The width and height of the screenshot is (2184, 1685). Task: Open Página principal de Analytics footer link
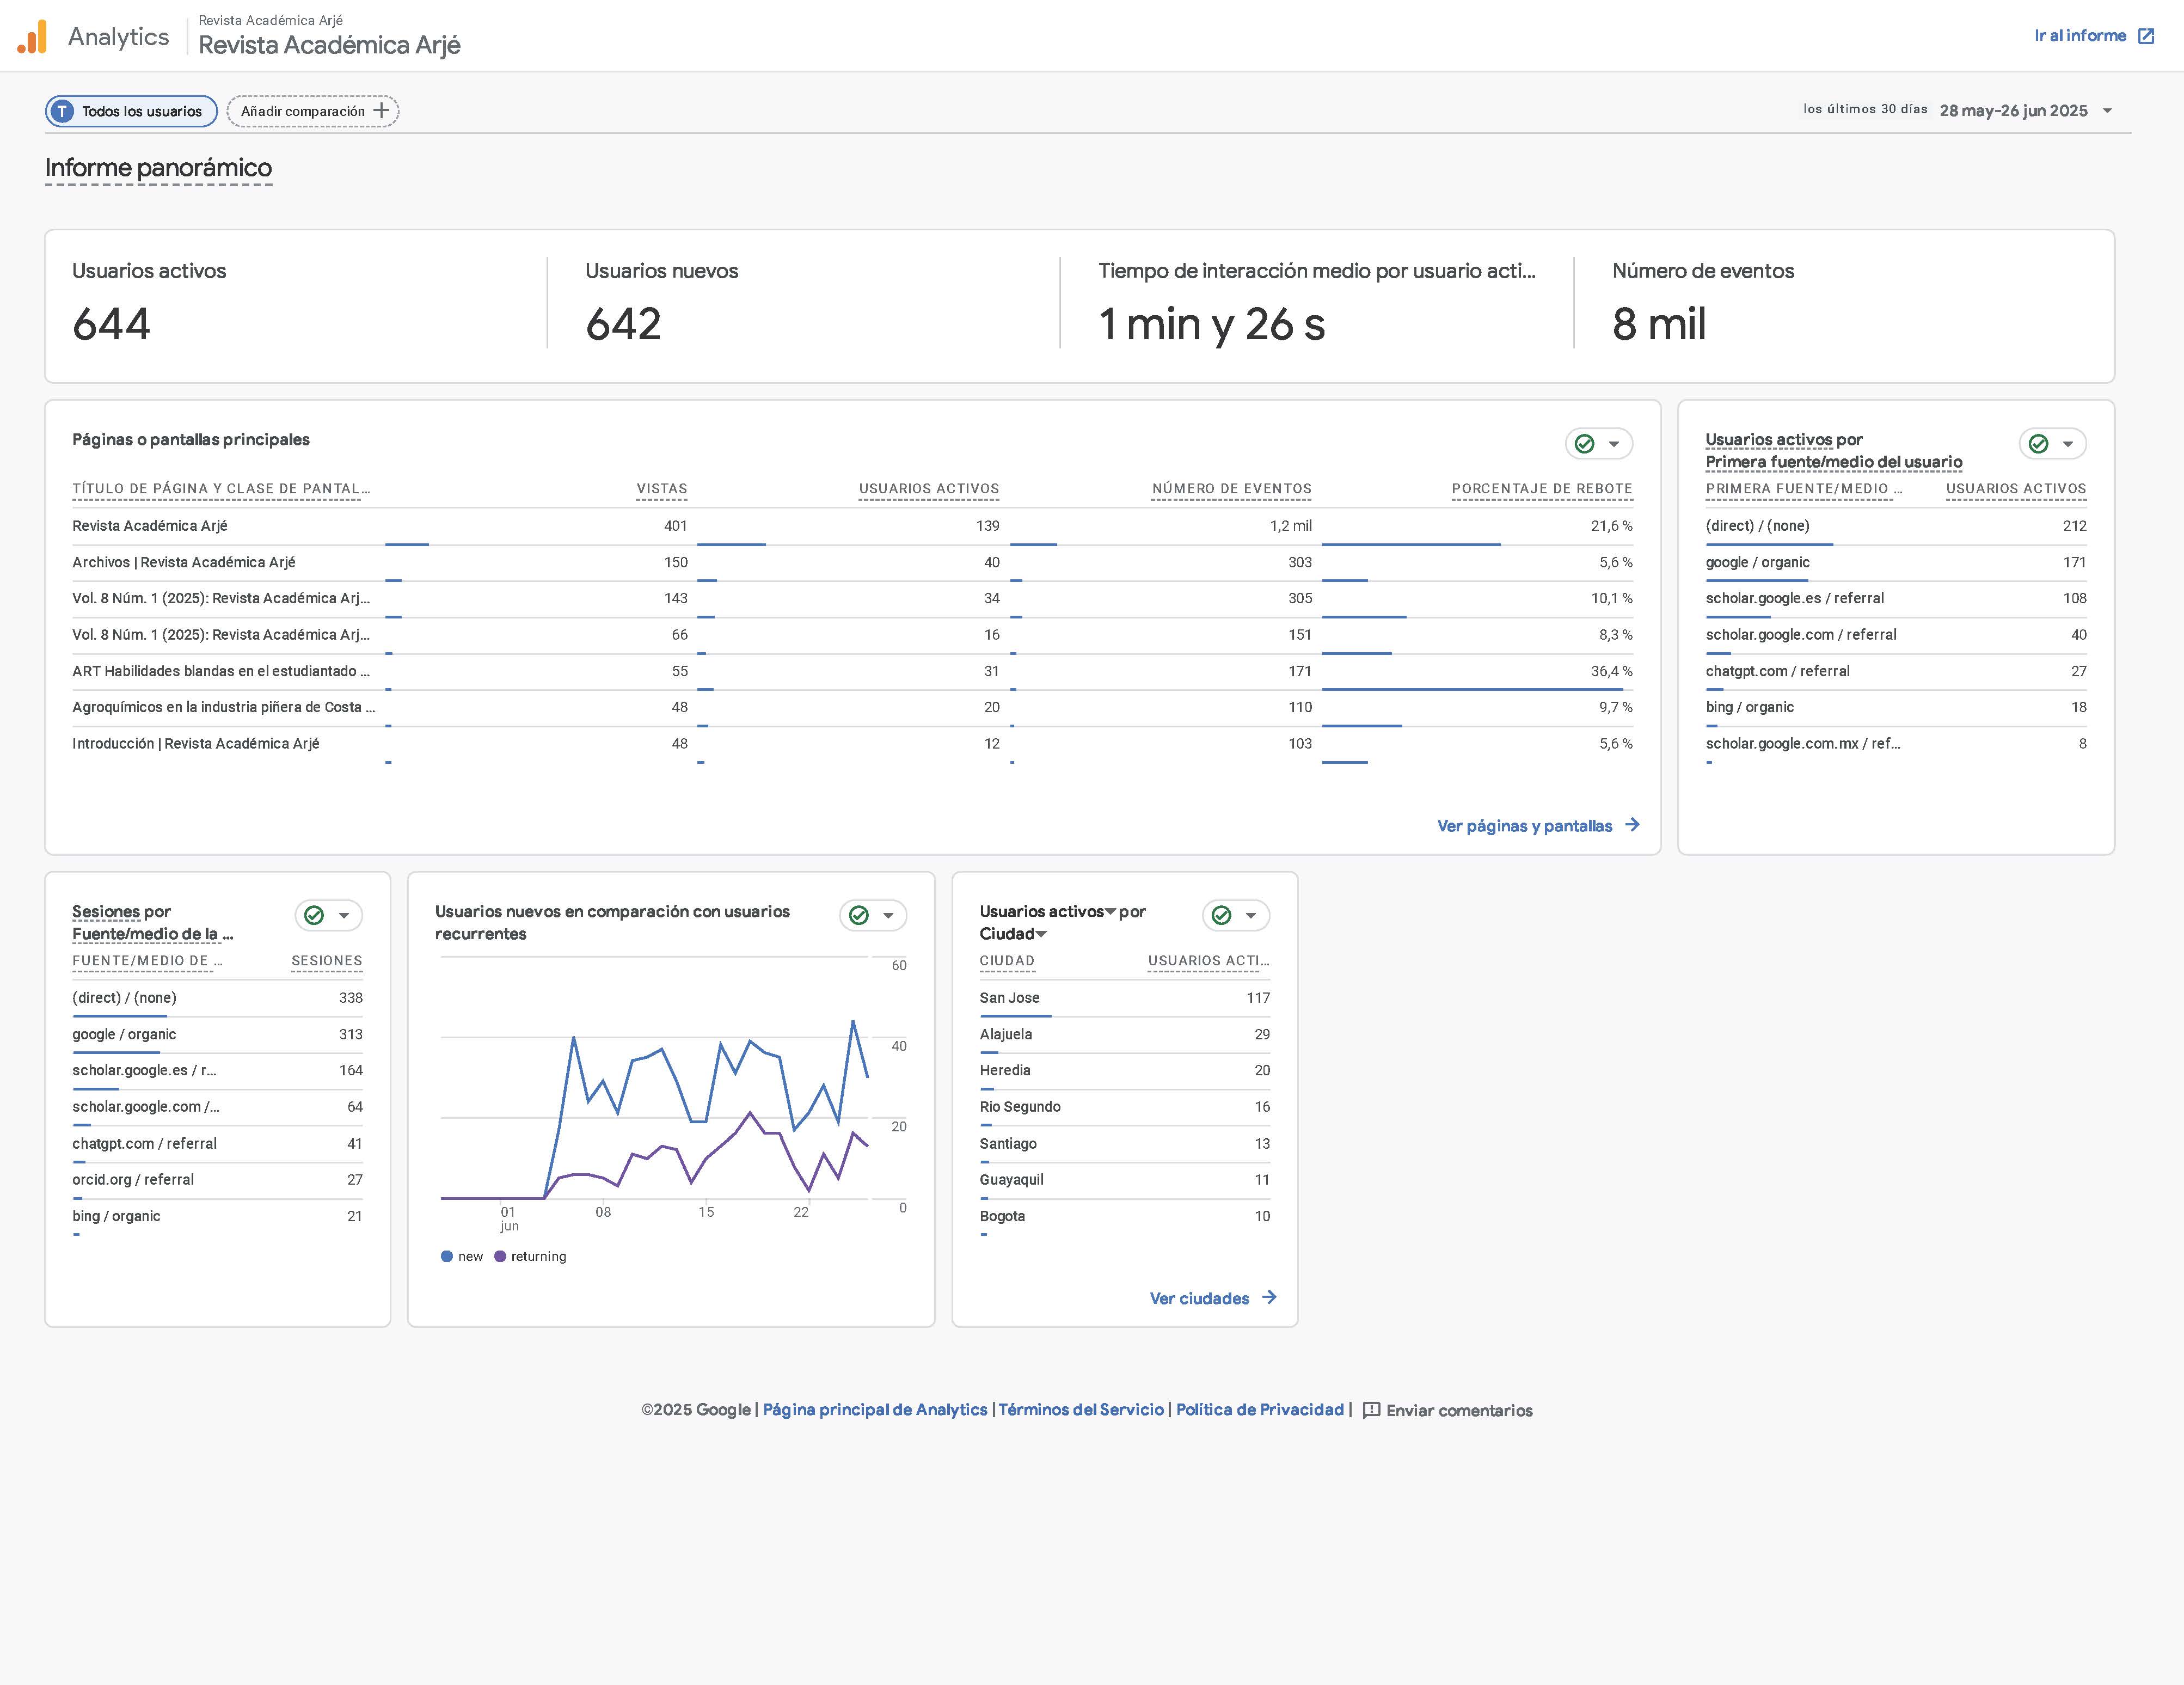875,1409
